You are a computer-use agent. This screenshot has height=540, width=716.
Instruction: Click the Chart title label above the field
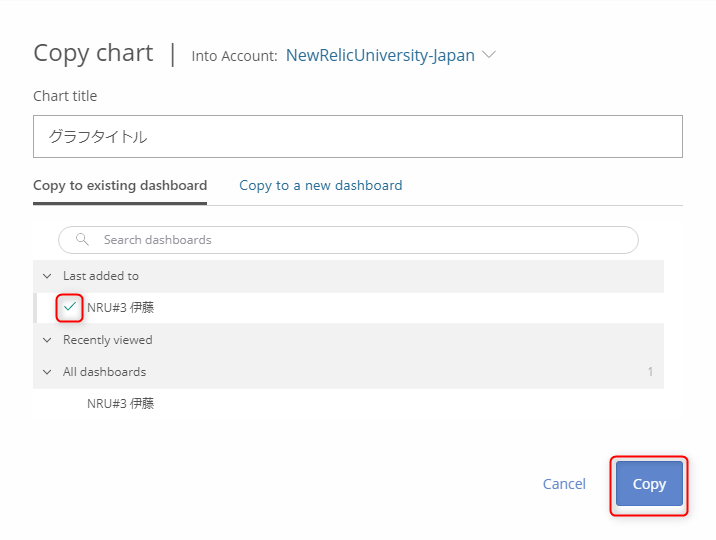pos(65,96)
